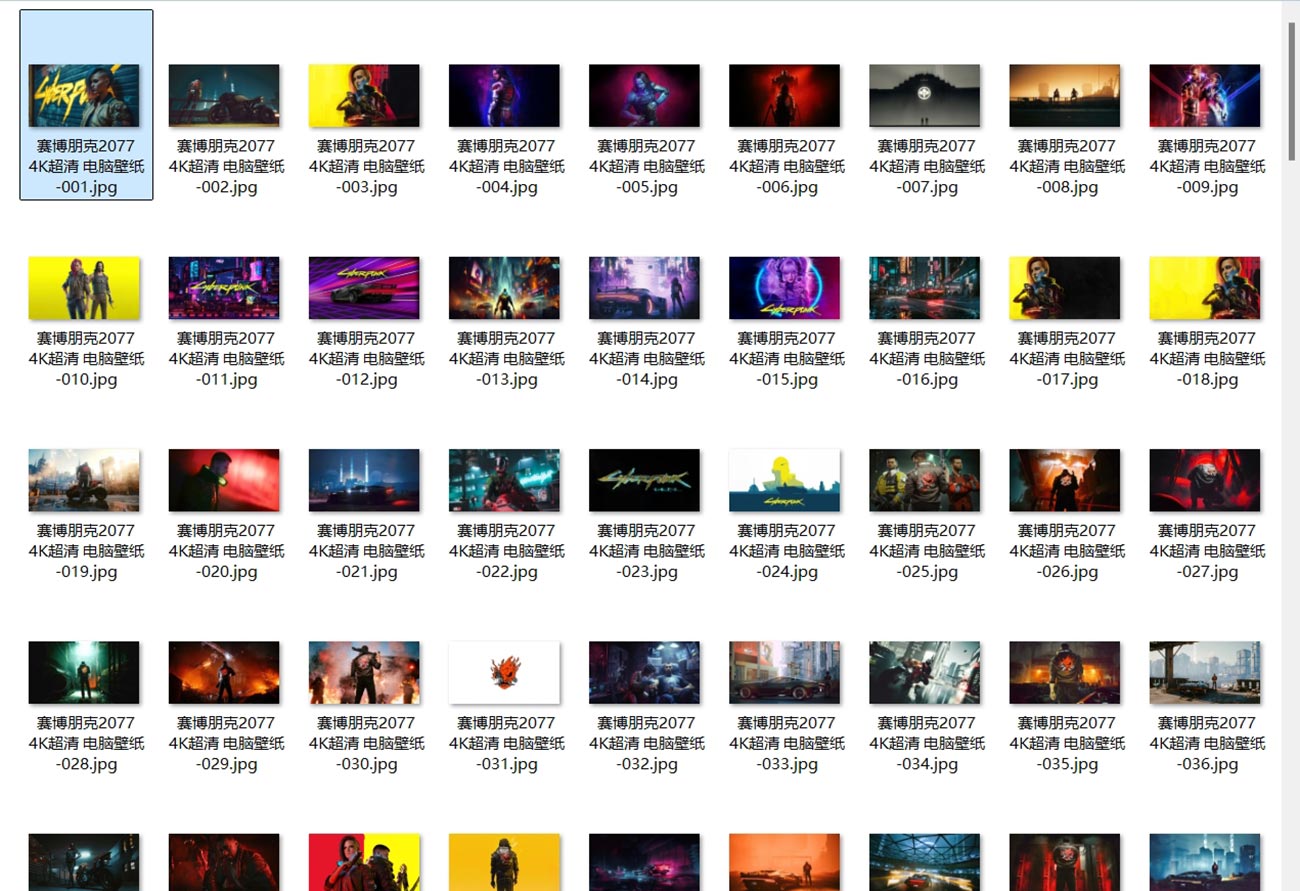Click filename label ending -018.jpg
Viewport: 1300px width, 891px height.
(1206, 358)
